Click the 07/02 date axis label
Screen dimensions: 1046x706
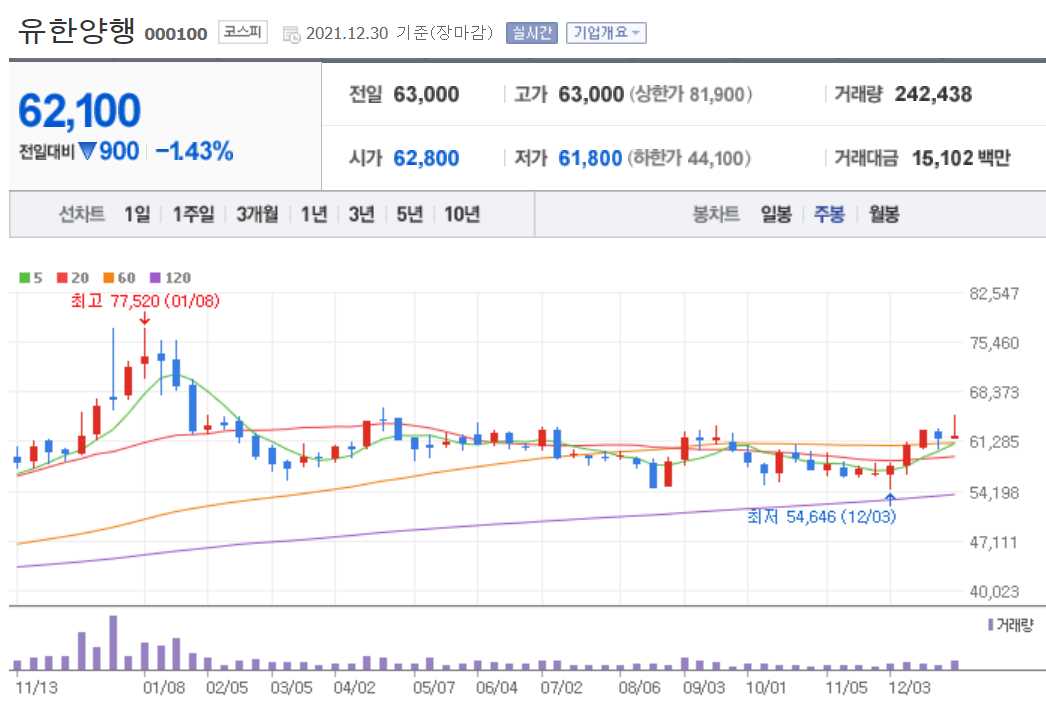coord(562,687)
